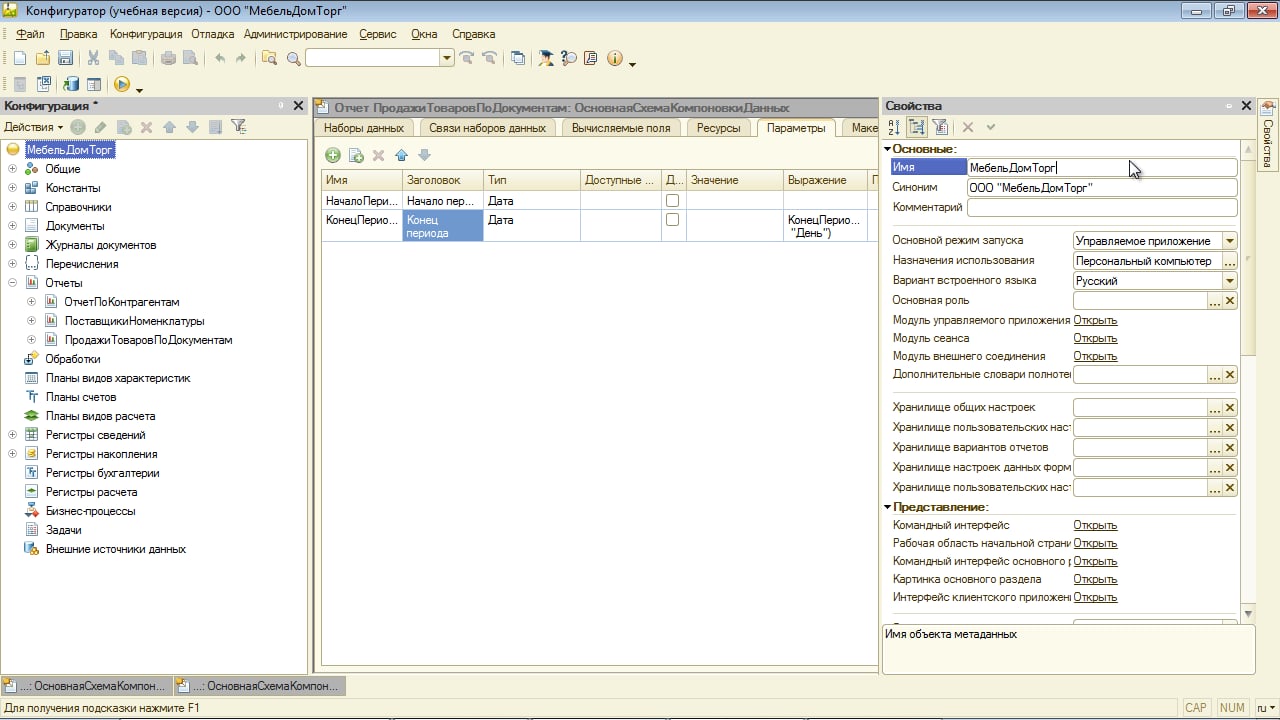Sort properties alphabetically in Свойства panel
The width and height of the screenshot is (1280, 720).
tap(893, 127)
